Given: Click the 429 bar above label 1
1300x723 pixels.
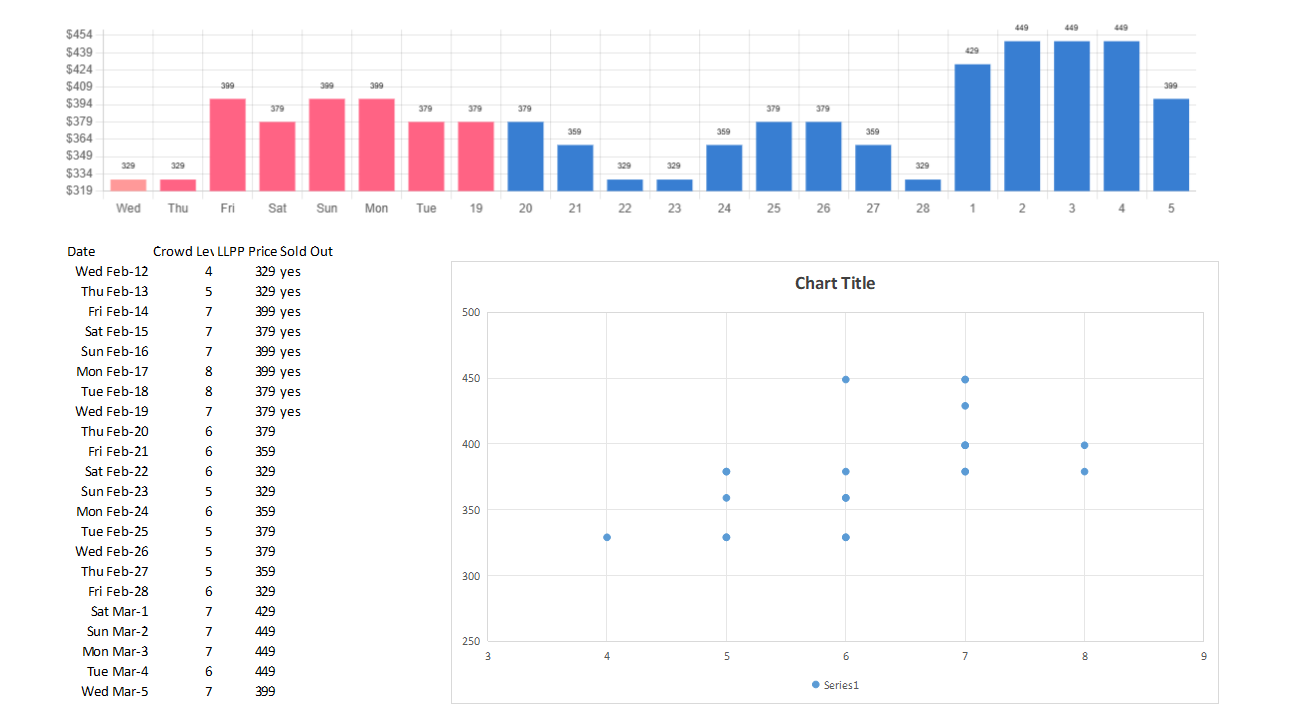Looking at the screenshot, I should (x=972, y=127).
